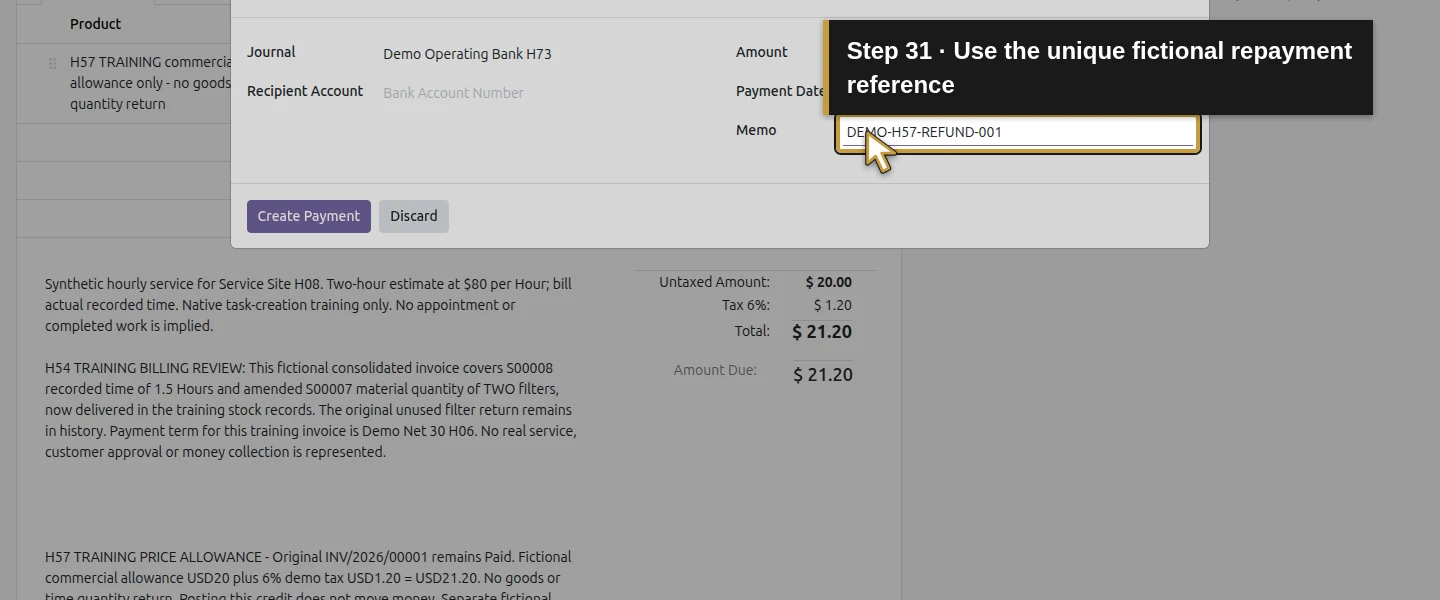Open the Journal field Demo Operating Bank H73
Screen dimensions: 1440x600
(467, 54)
